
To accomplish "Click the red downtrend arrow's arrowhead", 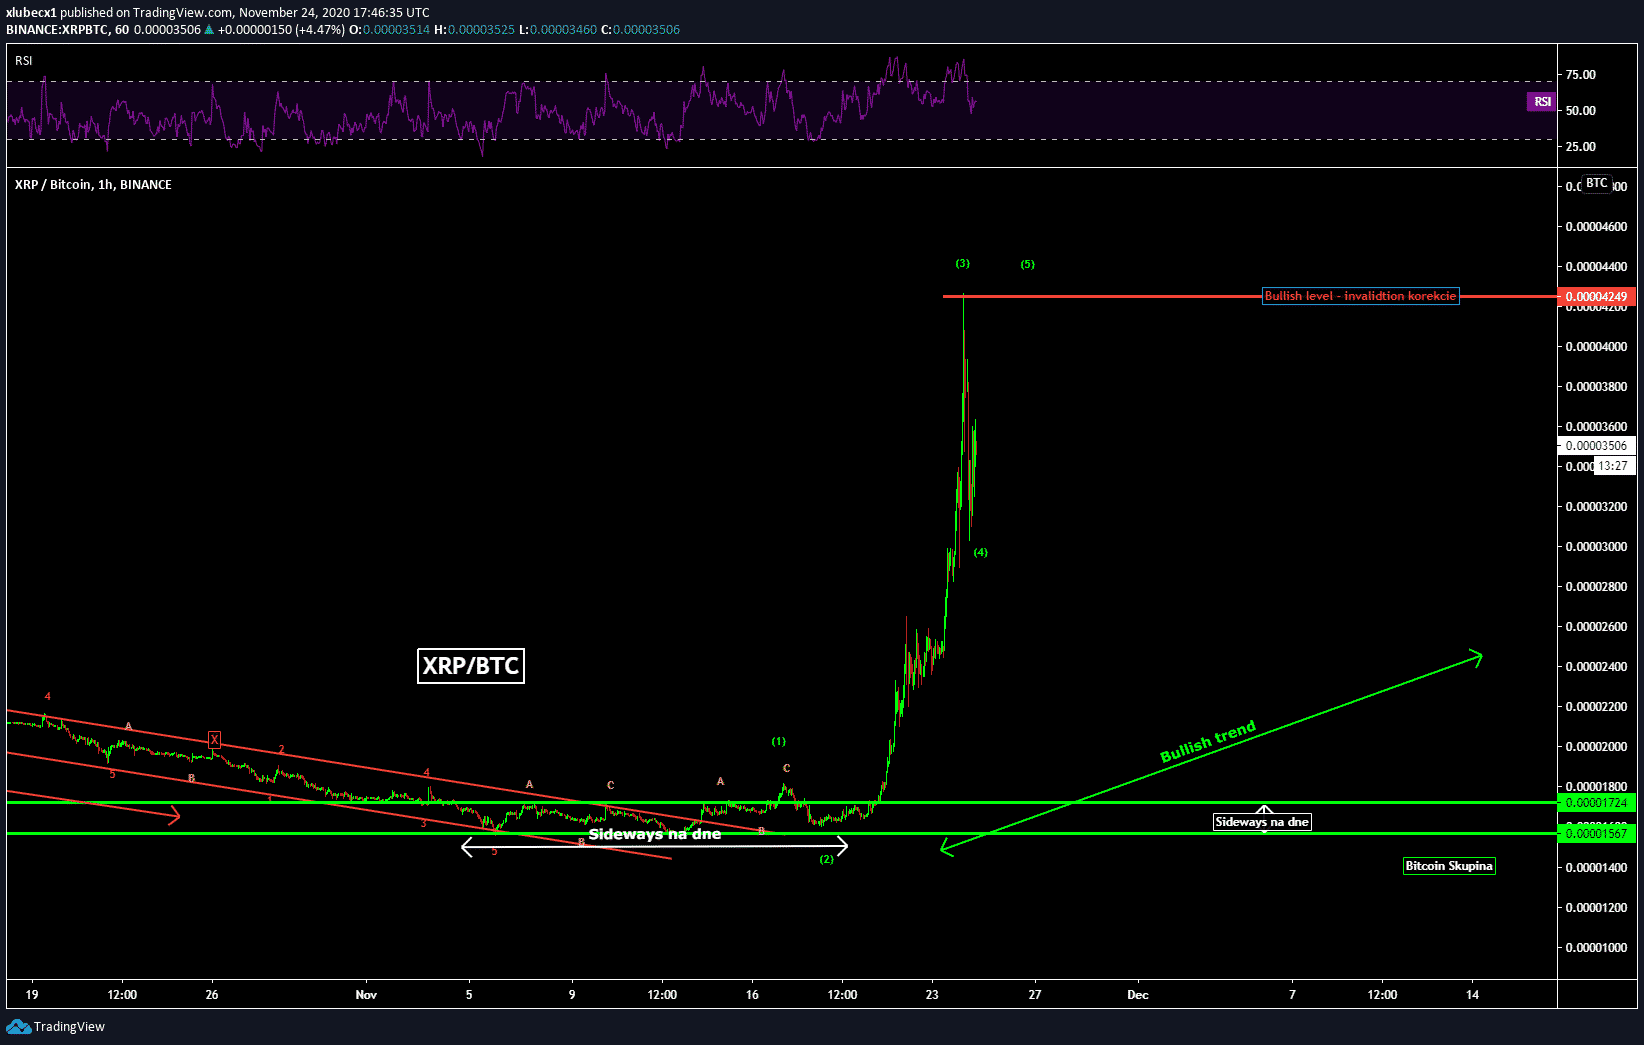I will [175, 816].
